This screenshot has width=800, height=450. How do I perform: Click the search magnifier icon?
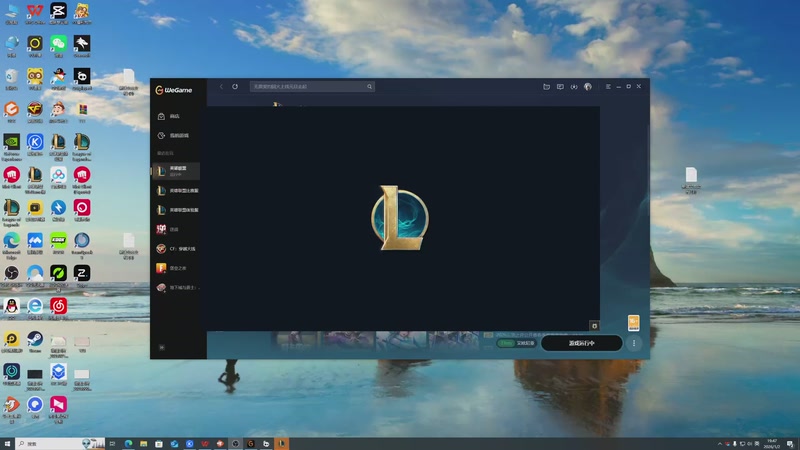[x=369, y=87]
